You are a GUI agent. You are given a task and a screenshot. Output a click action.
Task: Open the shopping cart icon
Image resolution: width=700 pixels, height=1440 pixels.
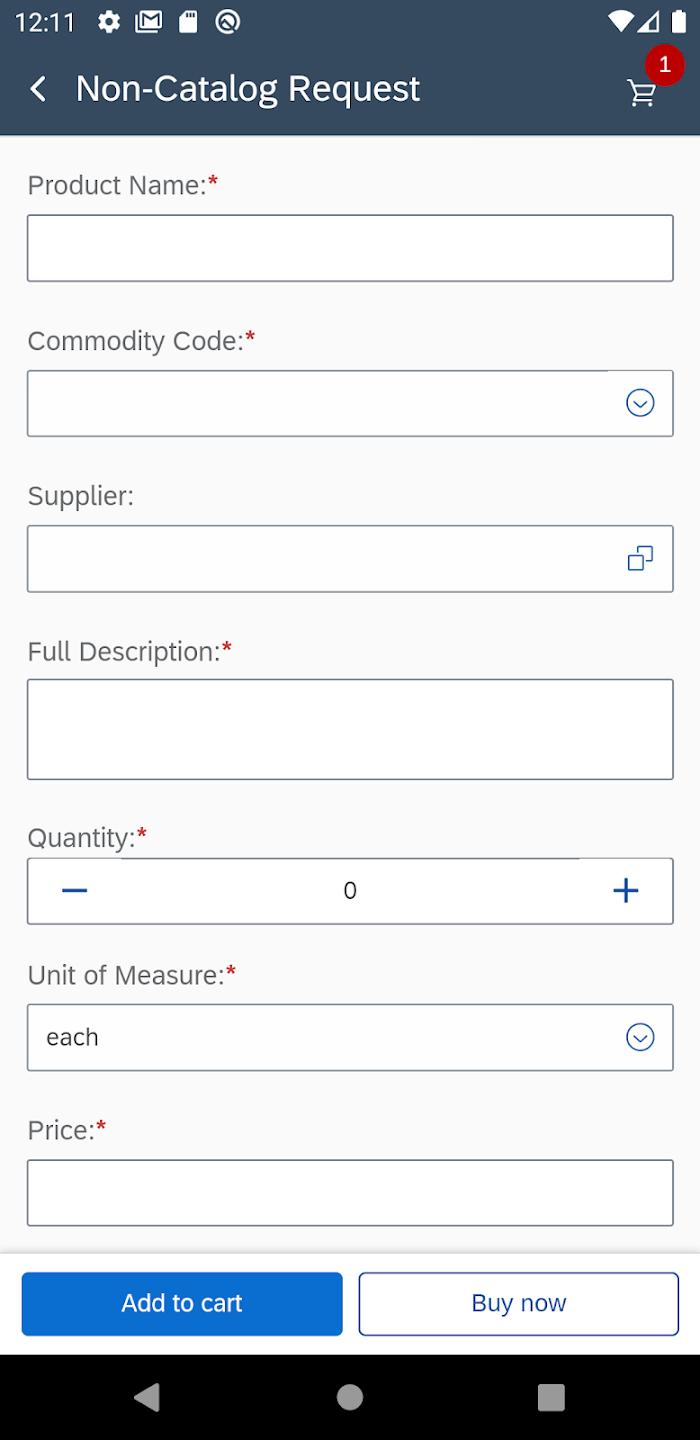click(x=642, y=92)
